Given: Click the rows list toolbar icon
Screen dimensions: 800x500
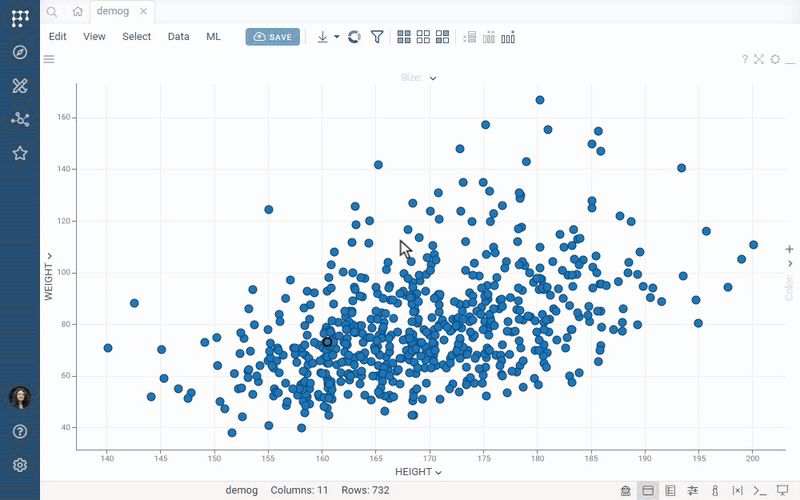Looking at the screenshot, I should (x=470, y=37).
